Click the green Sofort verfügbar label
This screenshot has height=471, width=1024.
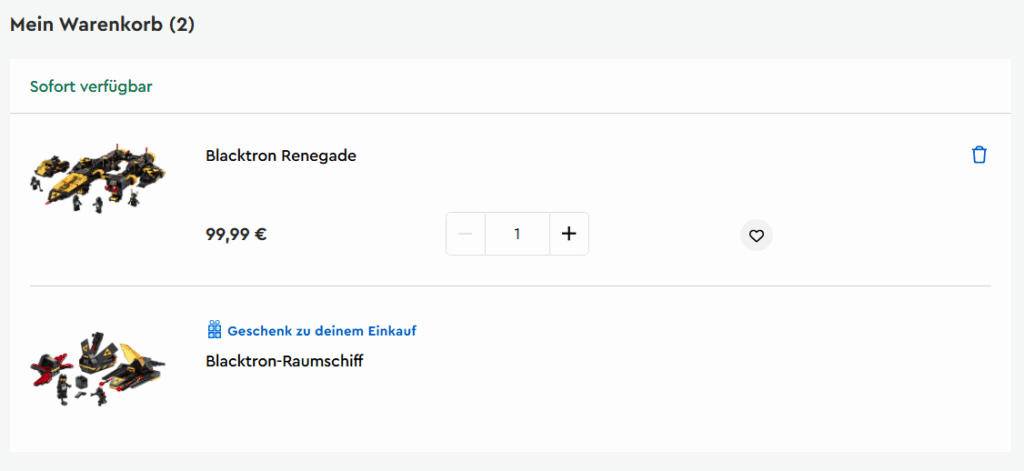(91, 87)
